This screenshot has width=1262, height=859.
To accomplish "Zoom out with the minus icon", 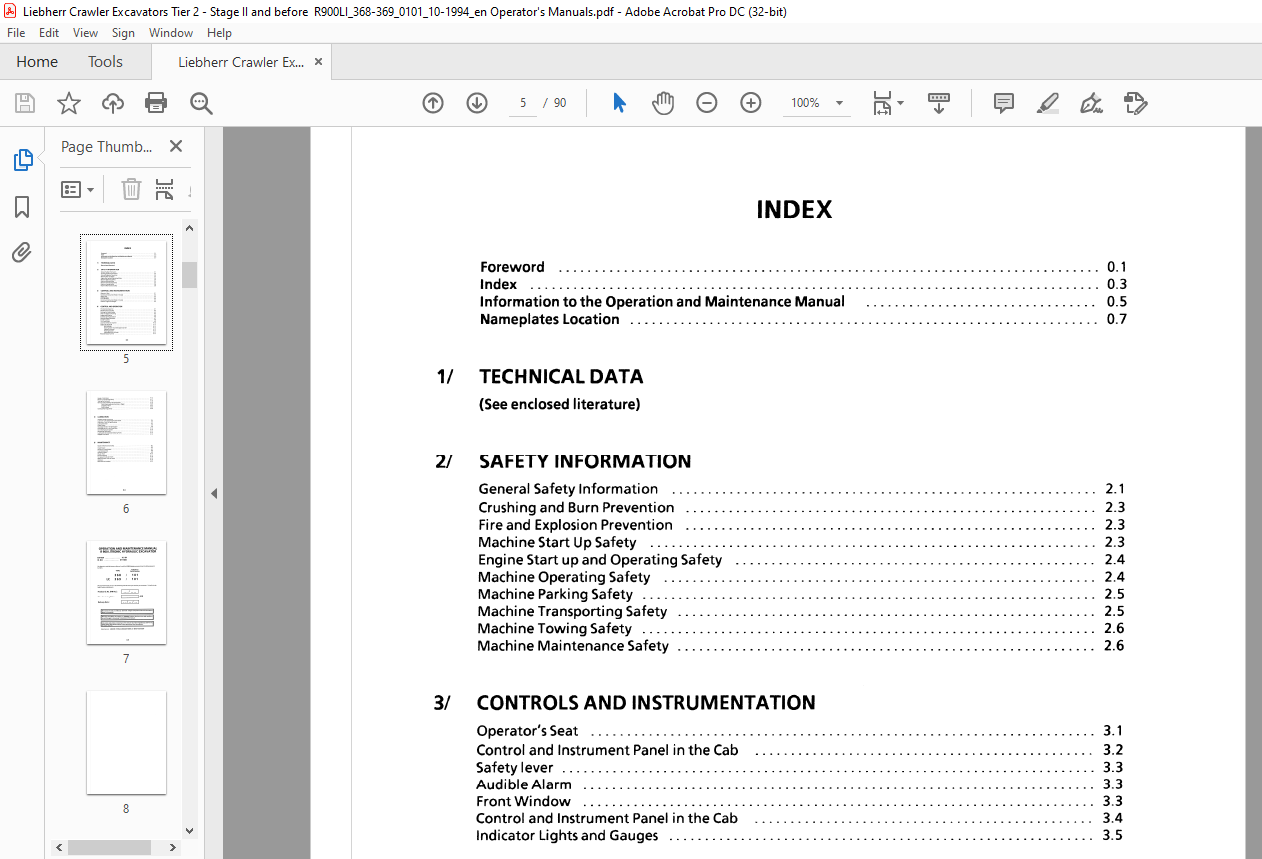I will click(x=707, y=103).
